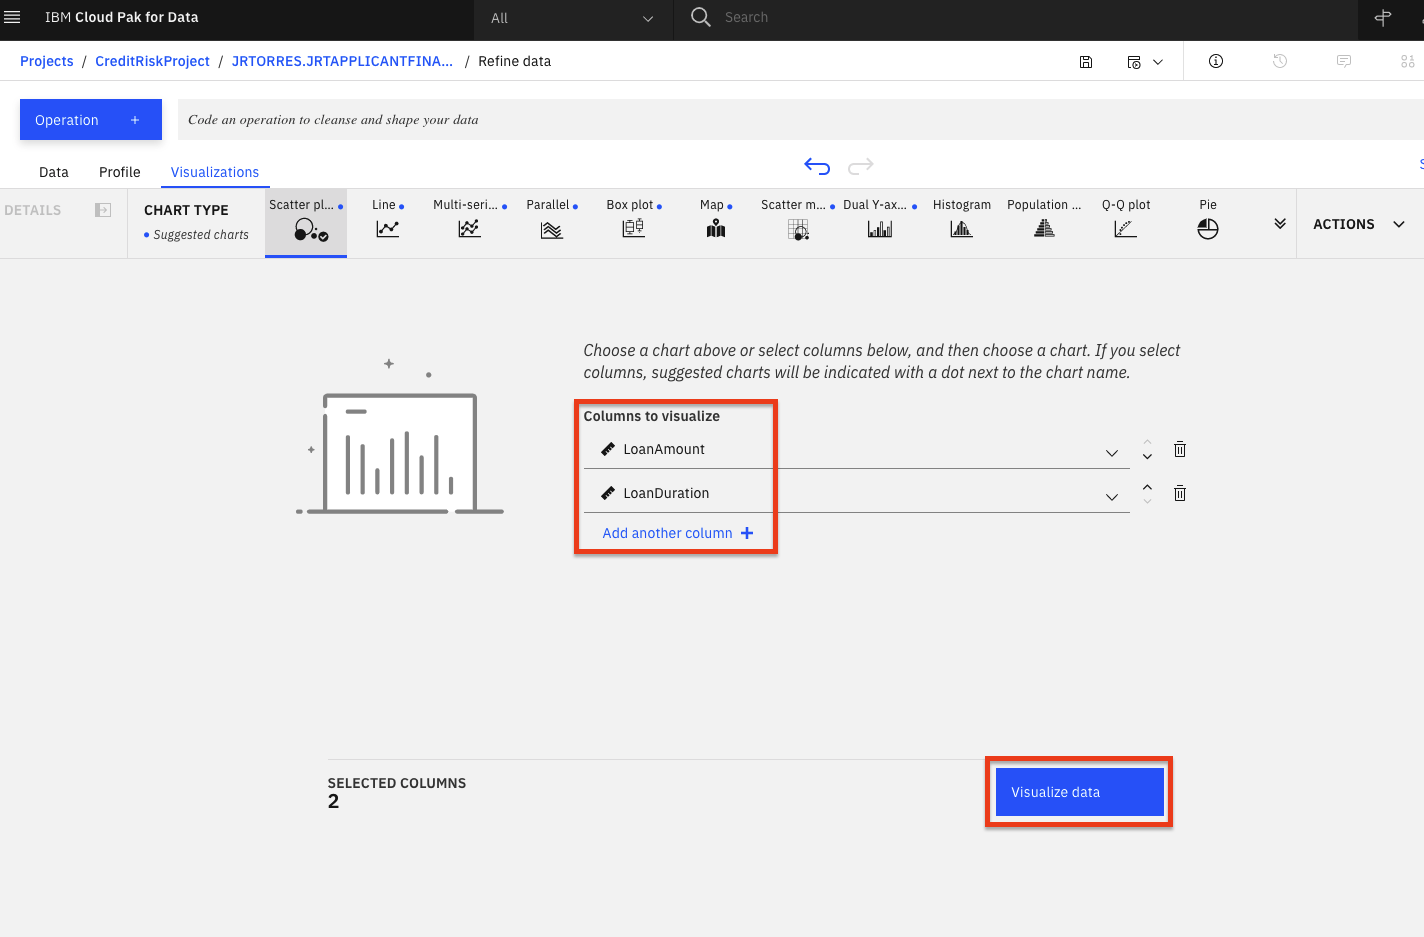Expand the Actions menu
Viewport: 1424px width, 937px height.
click(x=1359, y=224)
